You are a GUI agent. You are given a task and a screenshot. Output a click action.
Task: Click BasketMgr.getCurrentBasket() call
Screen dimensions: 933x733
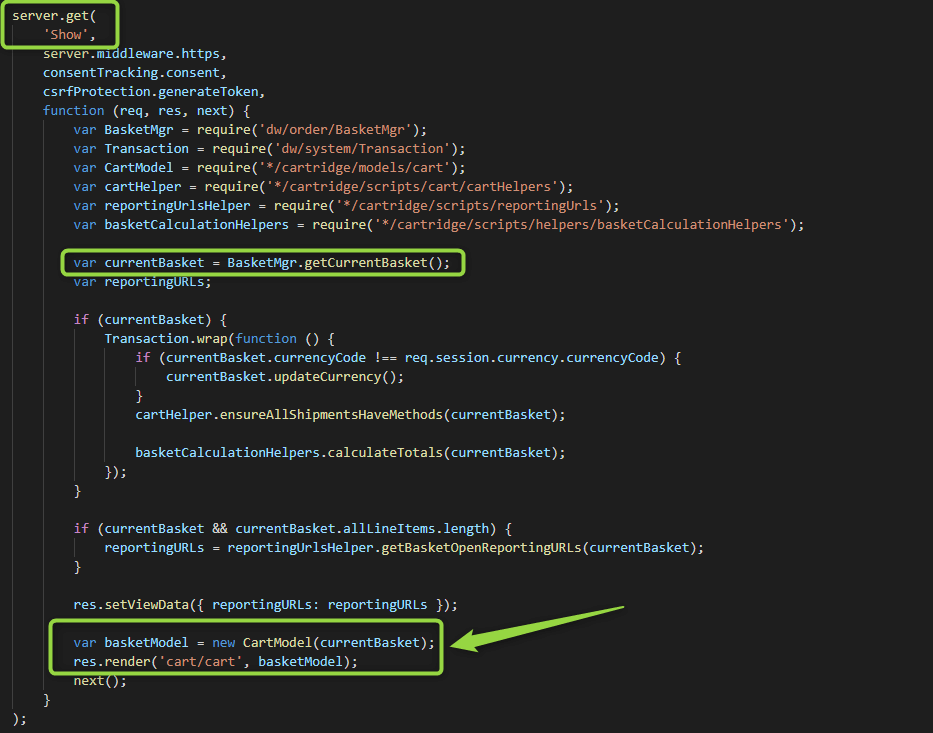pyautogui.click(x=338, y=263)
